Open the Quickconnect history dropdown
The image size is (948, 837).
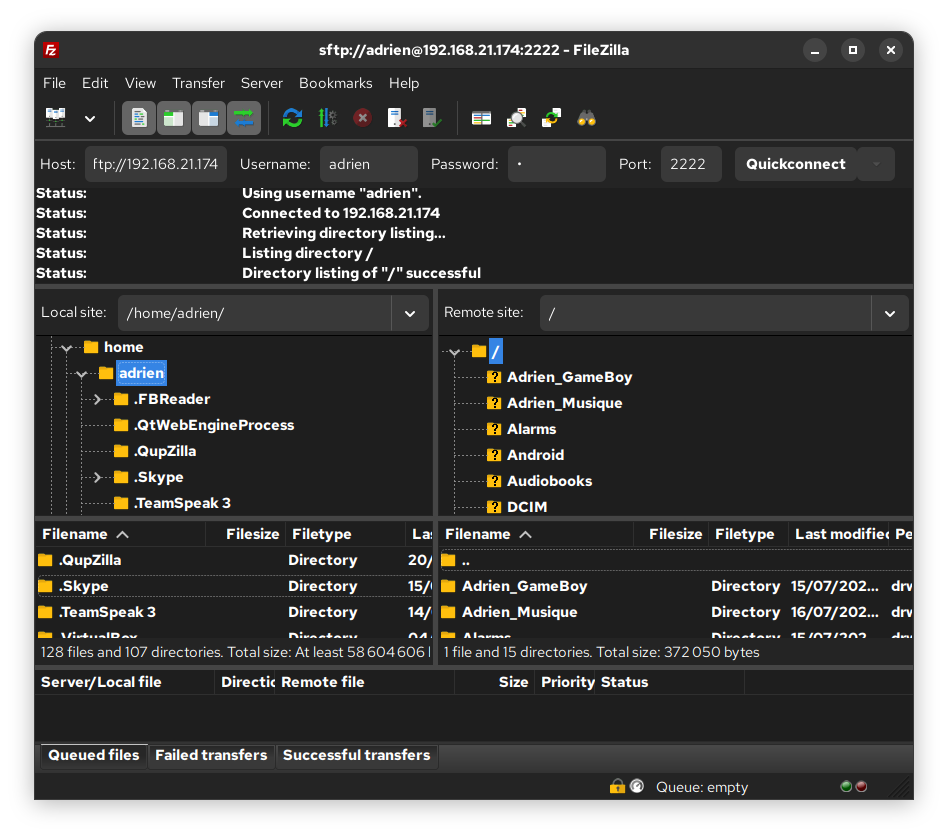coord(876,164)
